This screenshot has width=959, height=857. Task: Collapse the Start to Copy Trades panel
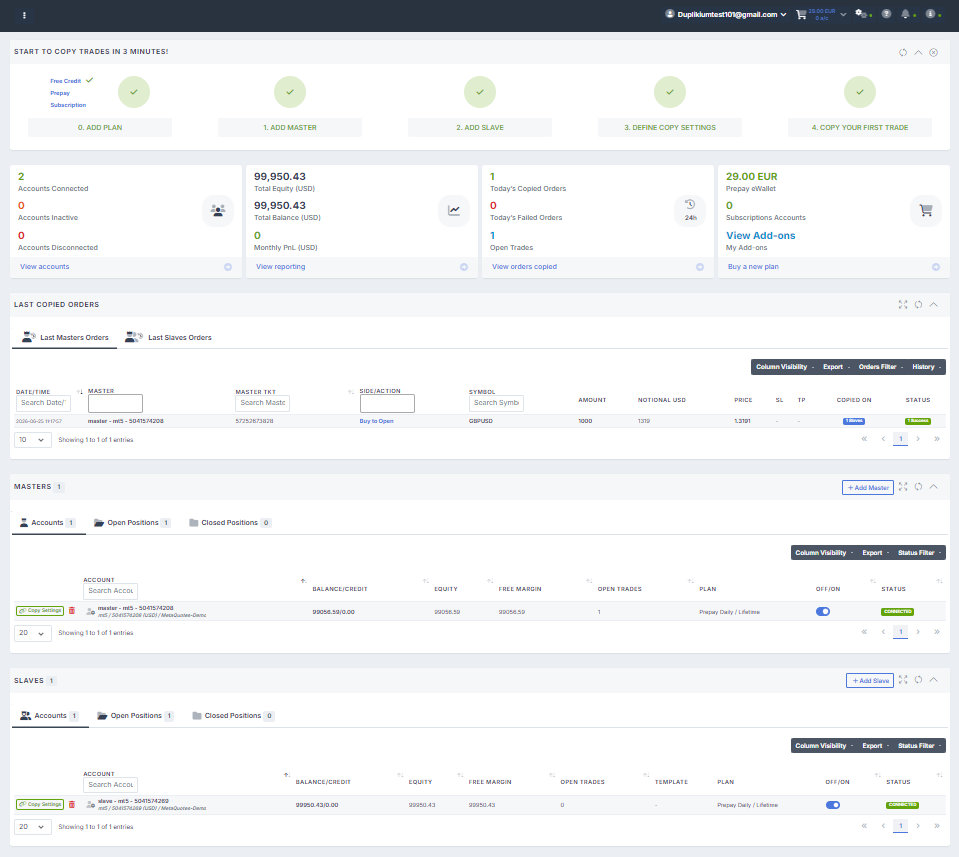point(918,53)
